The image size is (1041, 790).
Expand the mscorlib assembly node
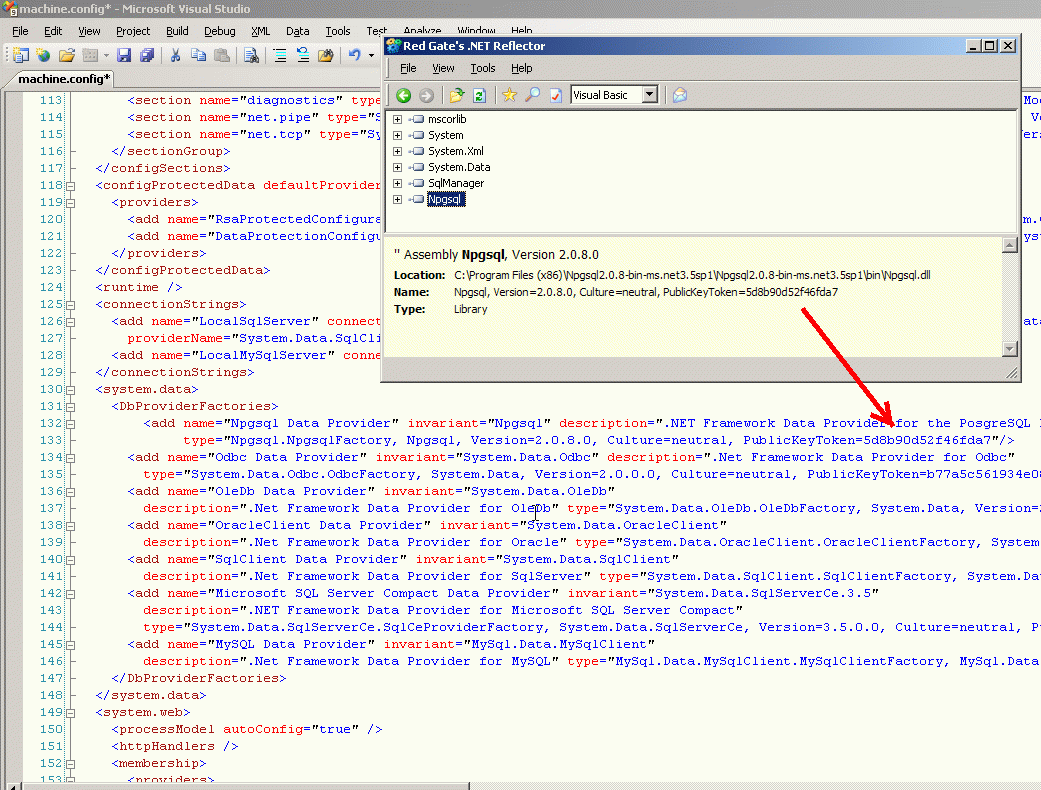coord(398,119)
